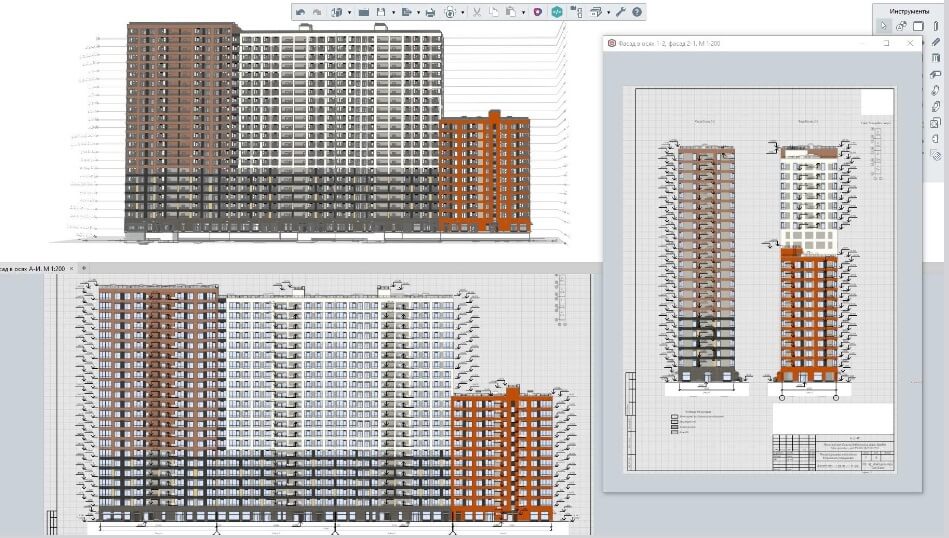Open settings via the wrench icon

[x=620, y=12]
